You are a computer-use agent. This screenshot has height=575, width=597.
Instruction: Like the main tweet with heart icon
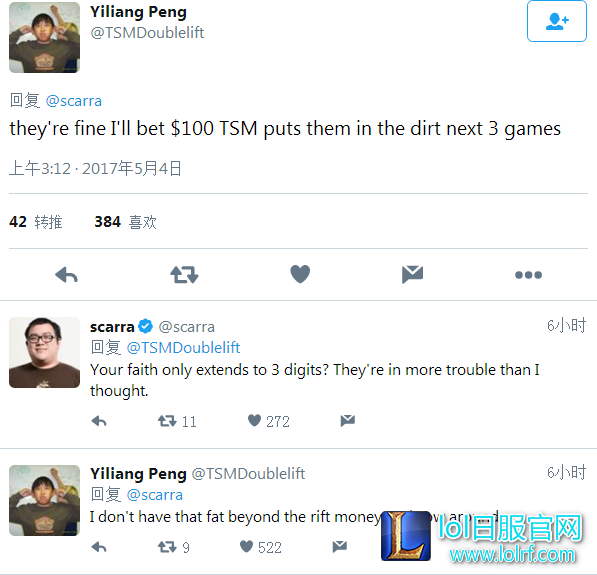300,274
